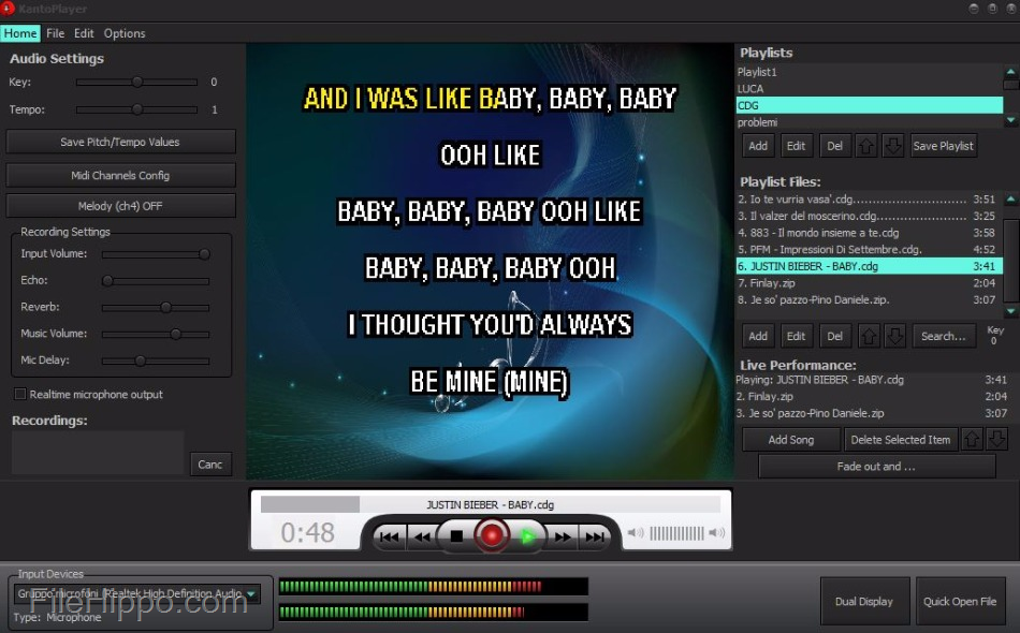Image resolution: width=1020 pixels, height=633 pixels.
Task: Open the File menu
Action: (x=55, y=33)
